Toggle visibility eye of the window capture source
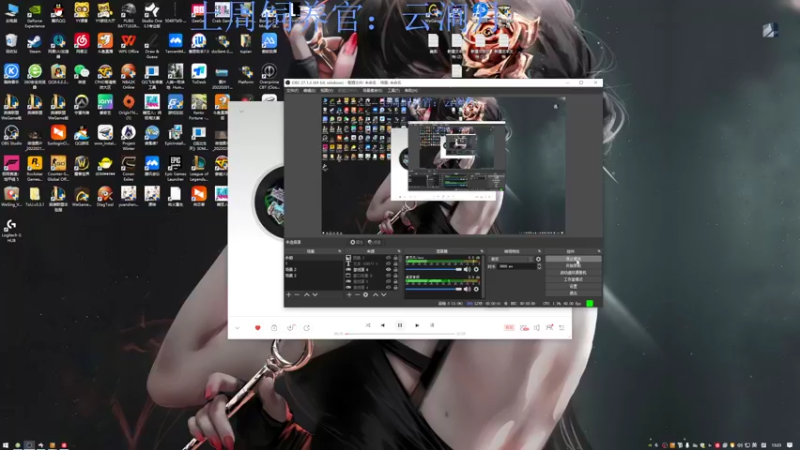 click(389, 276)
